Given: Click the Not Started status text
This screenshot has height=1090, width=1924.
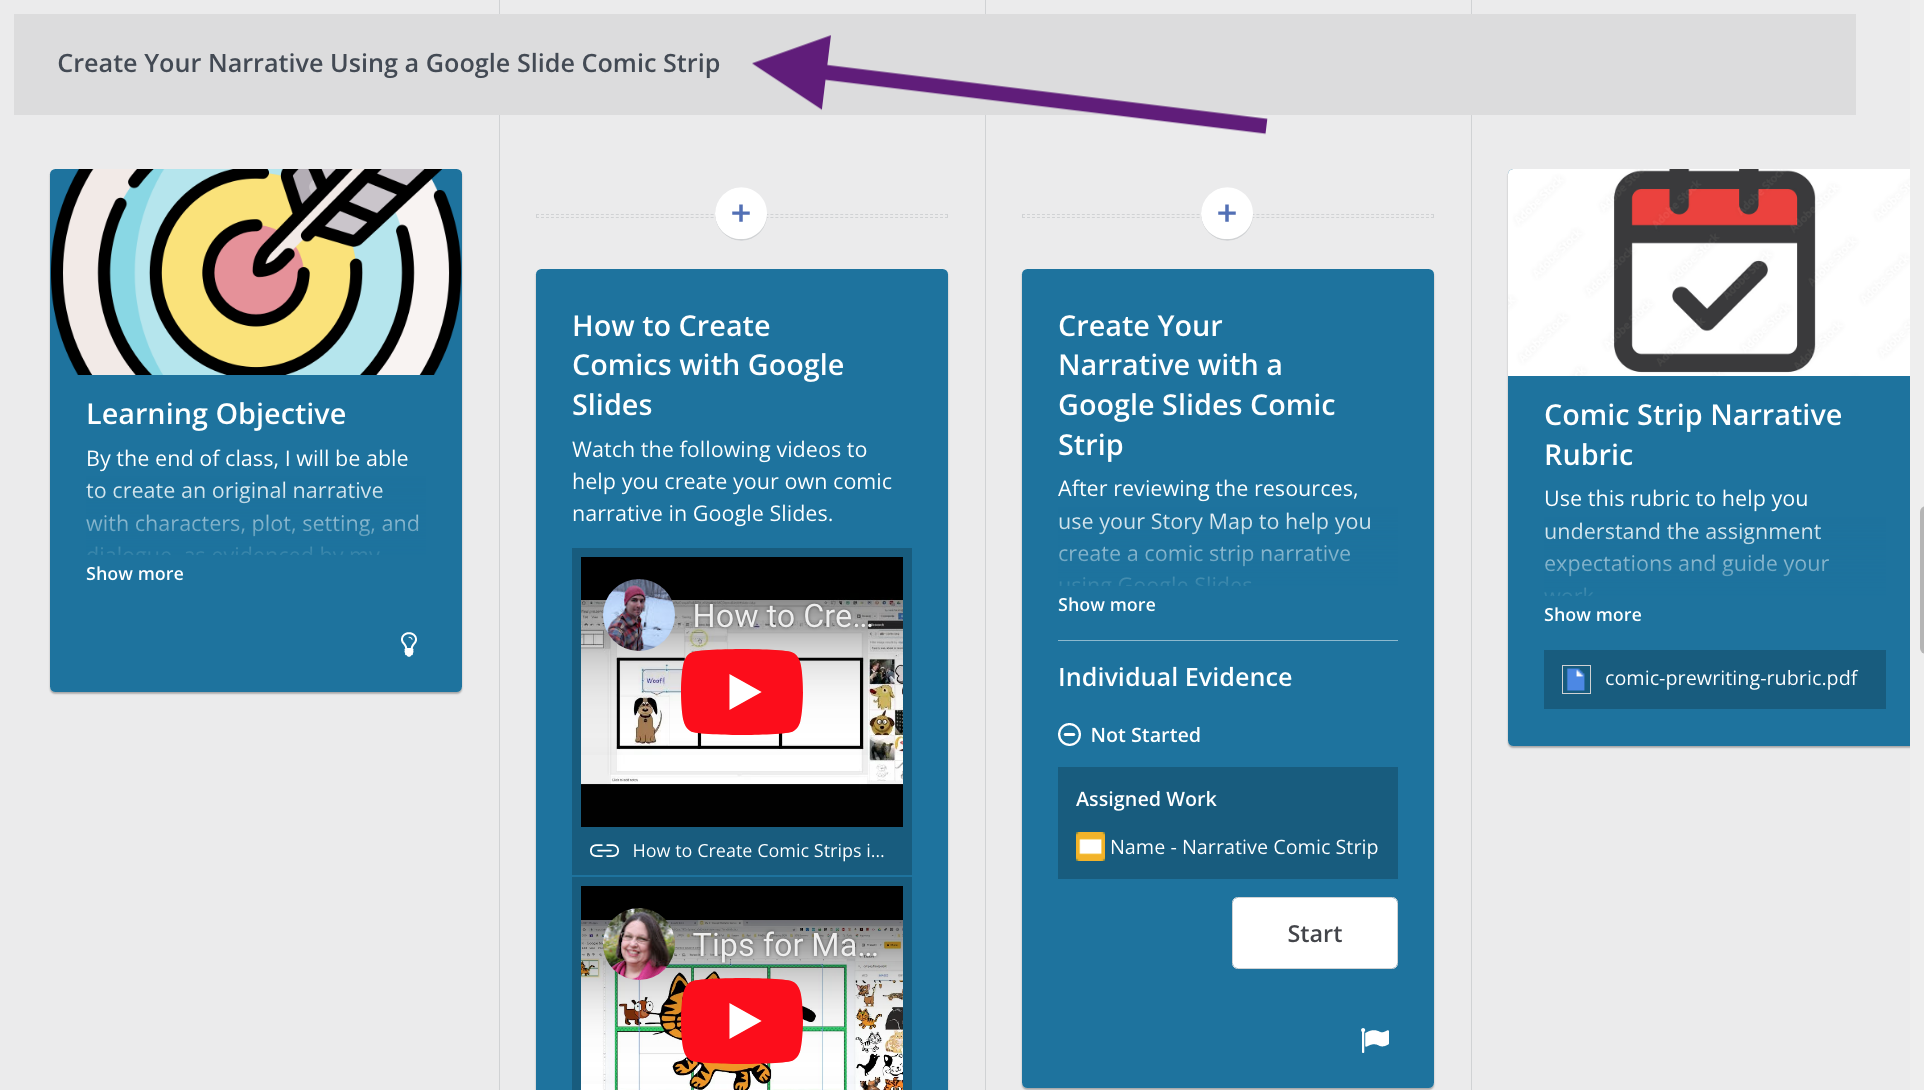Looking at the screenshot, I should point(1146,735).
